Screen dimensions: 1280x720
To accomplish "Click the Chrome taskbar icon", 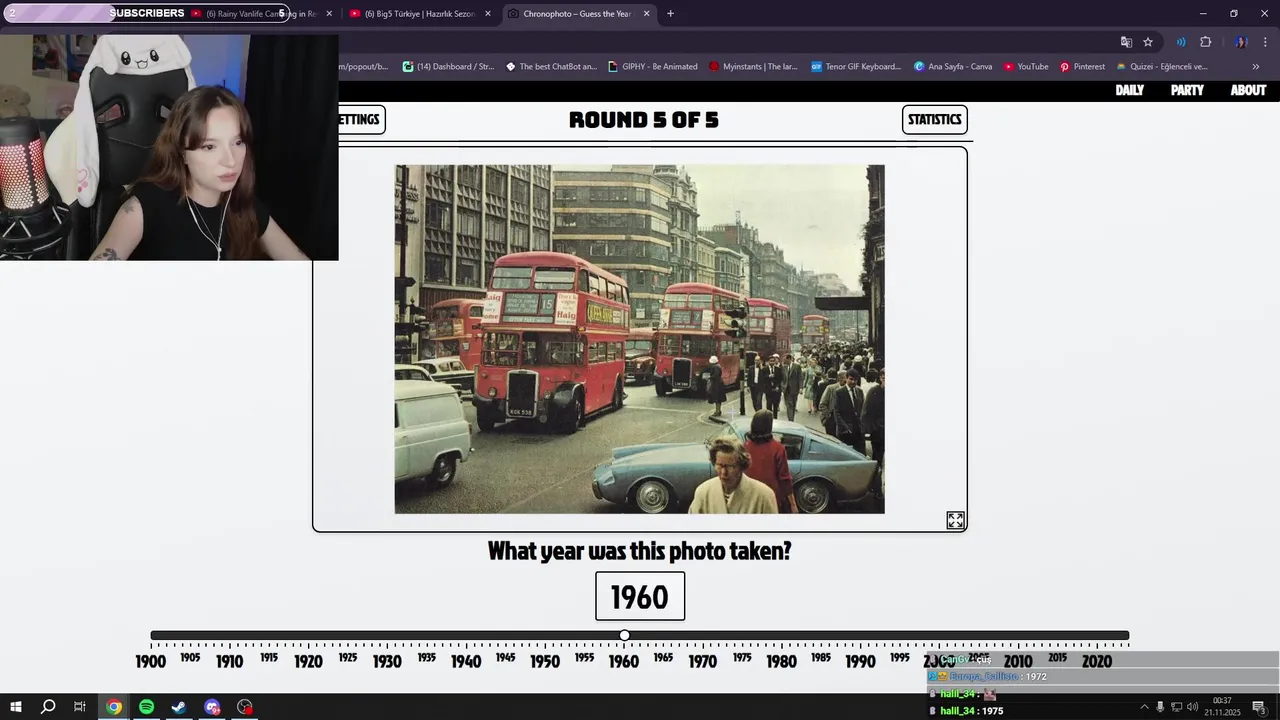I will click(x=114, y=707).
